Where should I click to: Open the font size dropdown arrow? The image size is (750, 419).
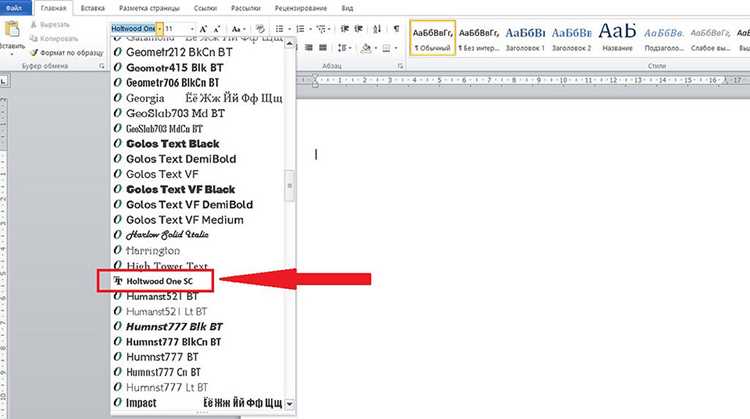coord(192,29)
